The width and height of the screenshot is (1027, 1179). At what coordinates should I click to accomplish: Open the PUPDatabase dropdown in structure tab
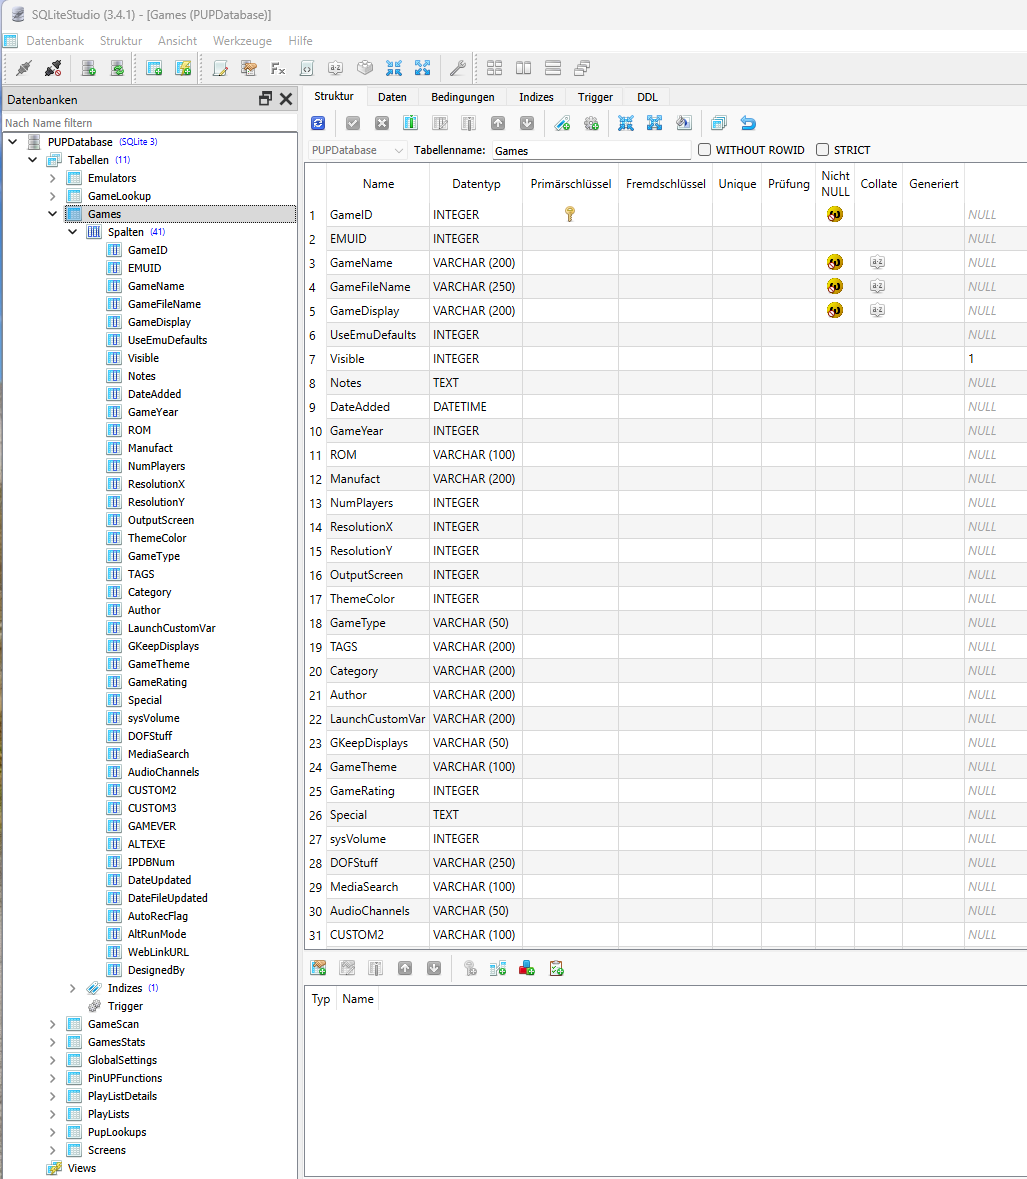(357, 150)
